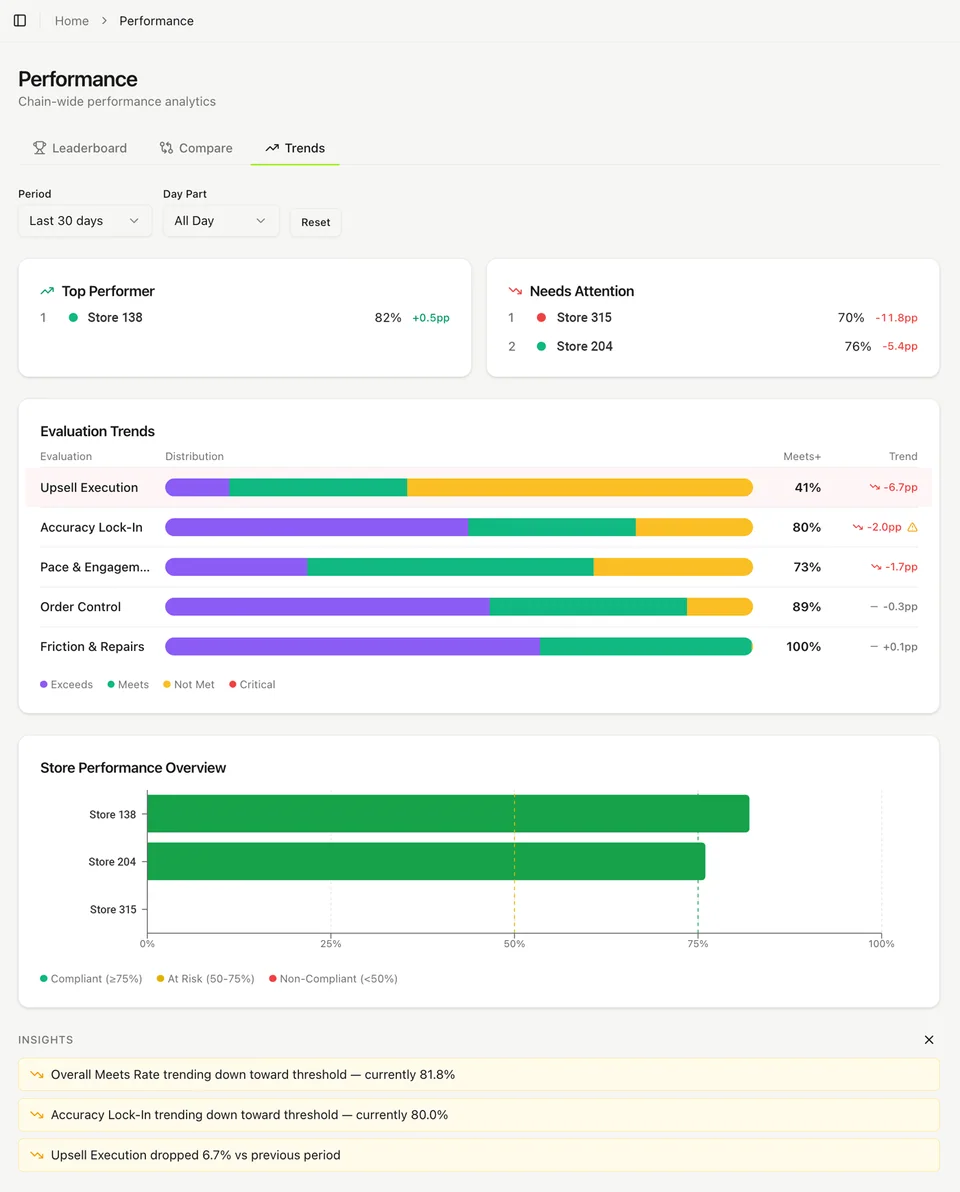Click the trend icon on Accuracy Lock-In insight
This screenshot has height=1192, width=960.
click(x=36, y=1114)
